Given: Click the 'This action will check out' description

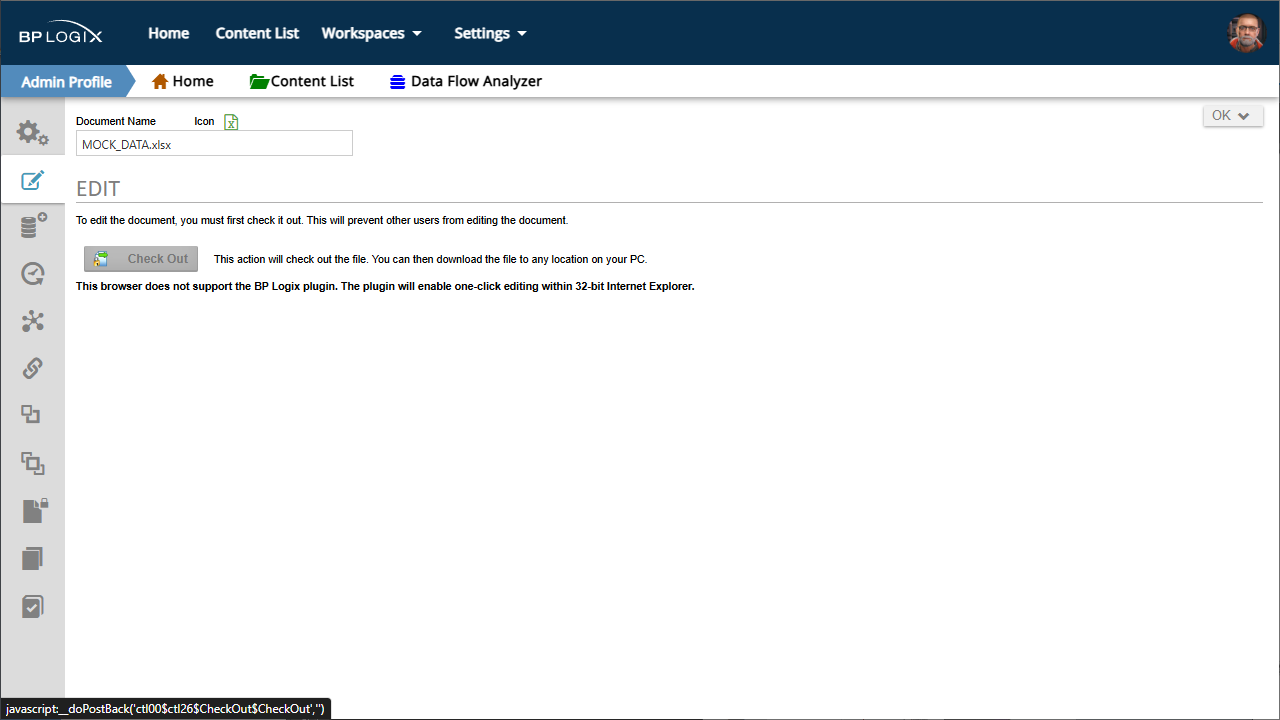Looking at the screenshot, I should coord(430,259).
